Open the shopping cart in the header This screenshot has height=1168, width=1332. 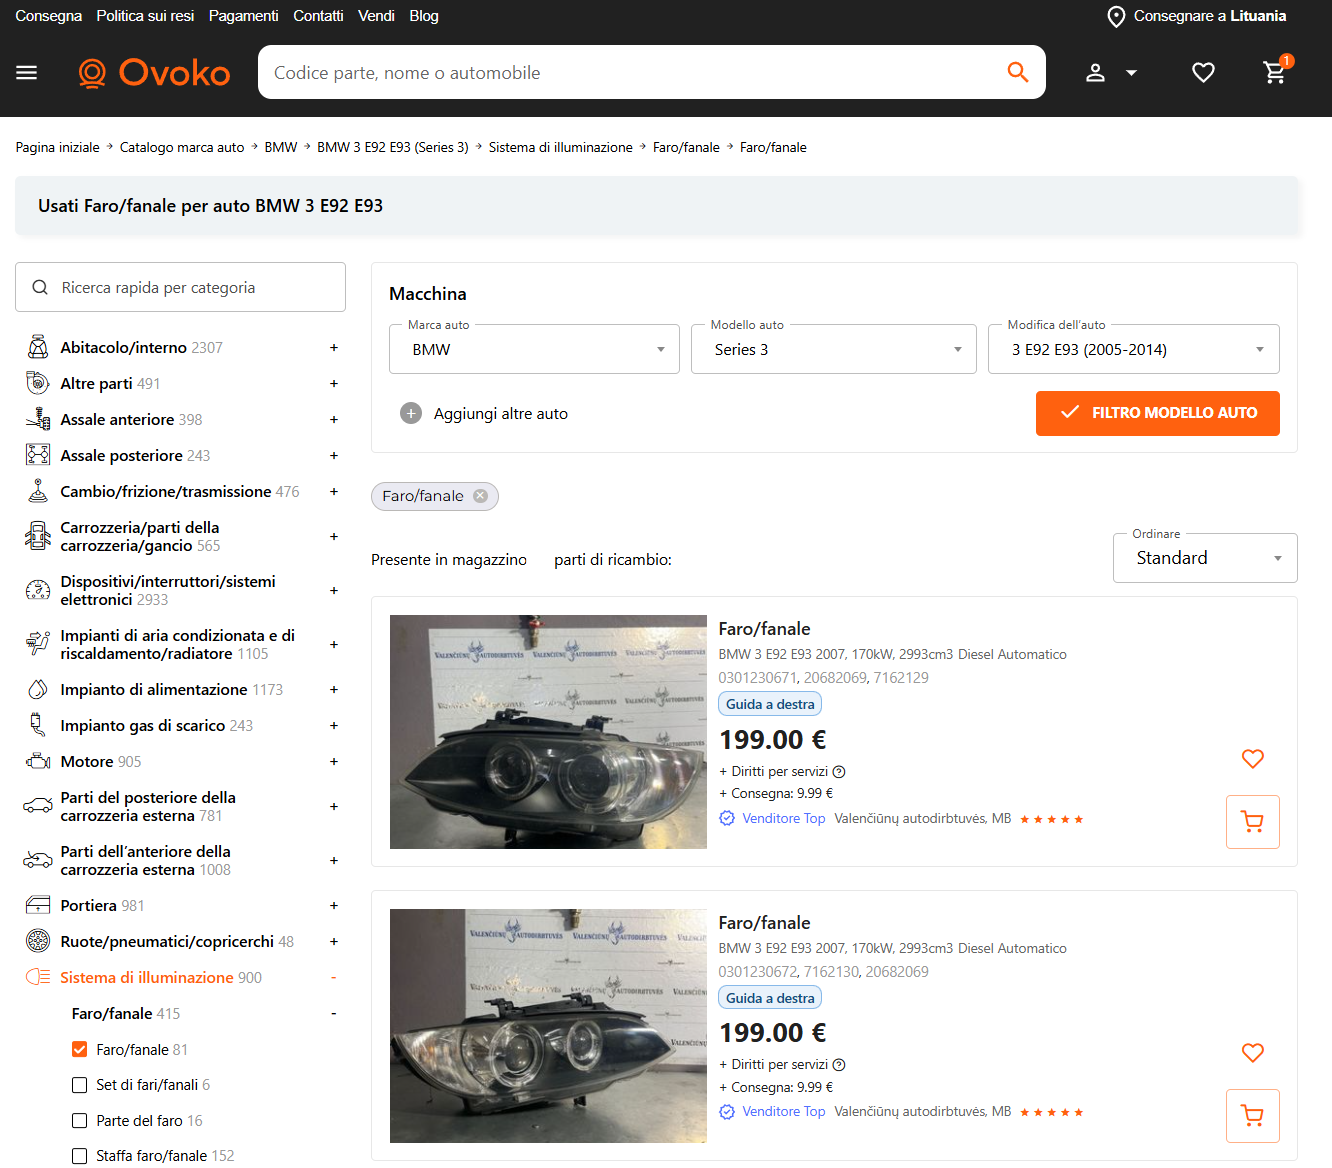pyautogui.click(x=1275, y=73)
